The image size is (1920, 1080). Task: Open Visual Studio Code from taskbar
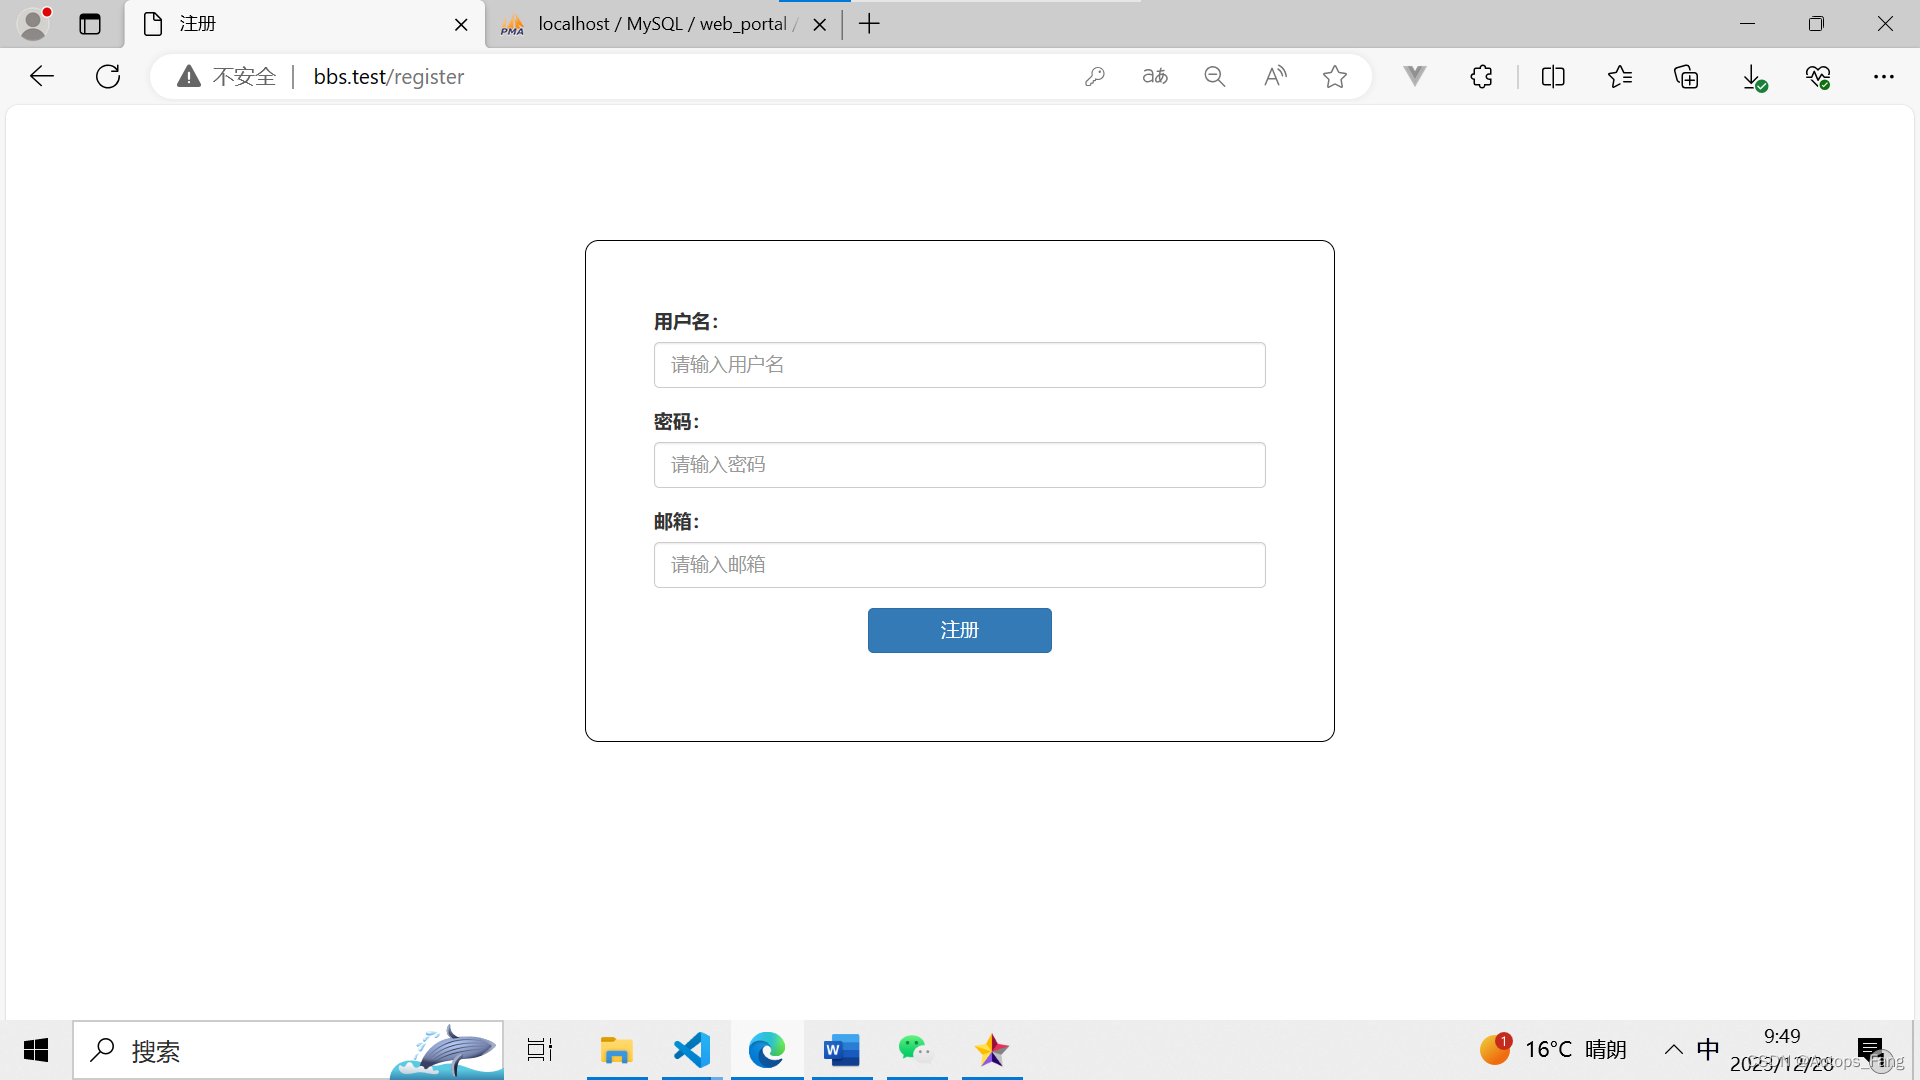[x=692, y=1050]
